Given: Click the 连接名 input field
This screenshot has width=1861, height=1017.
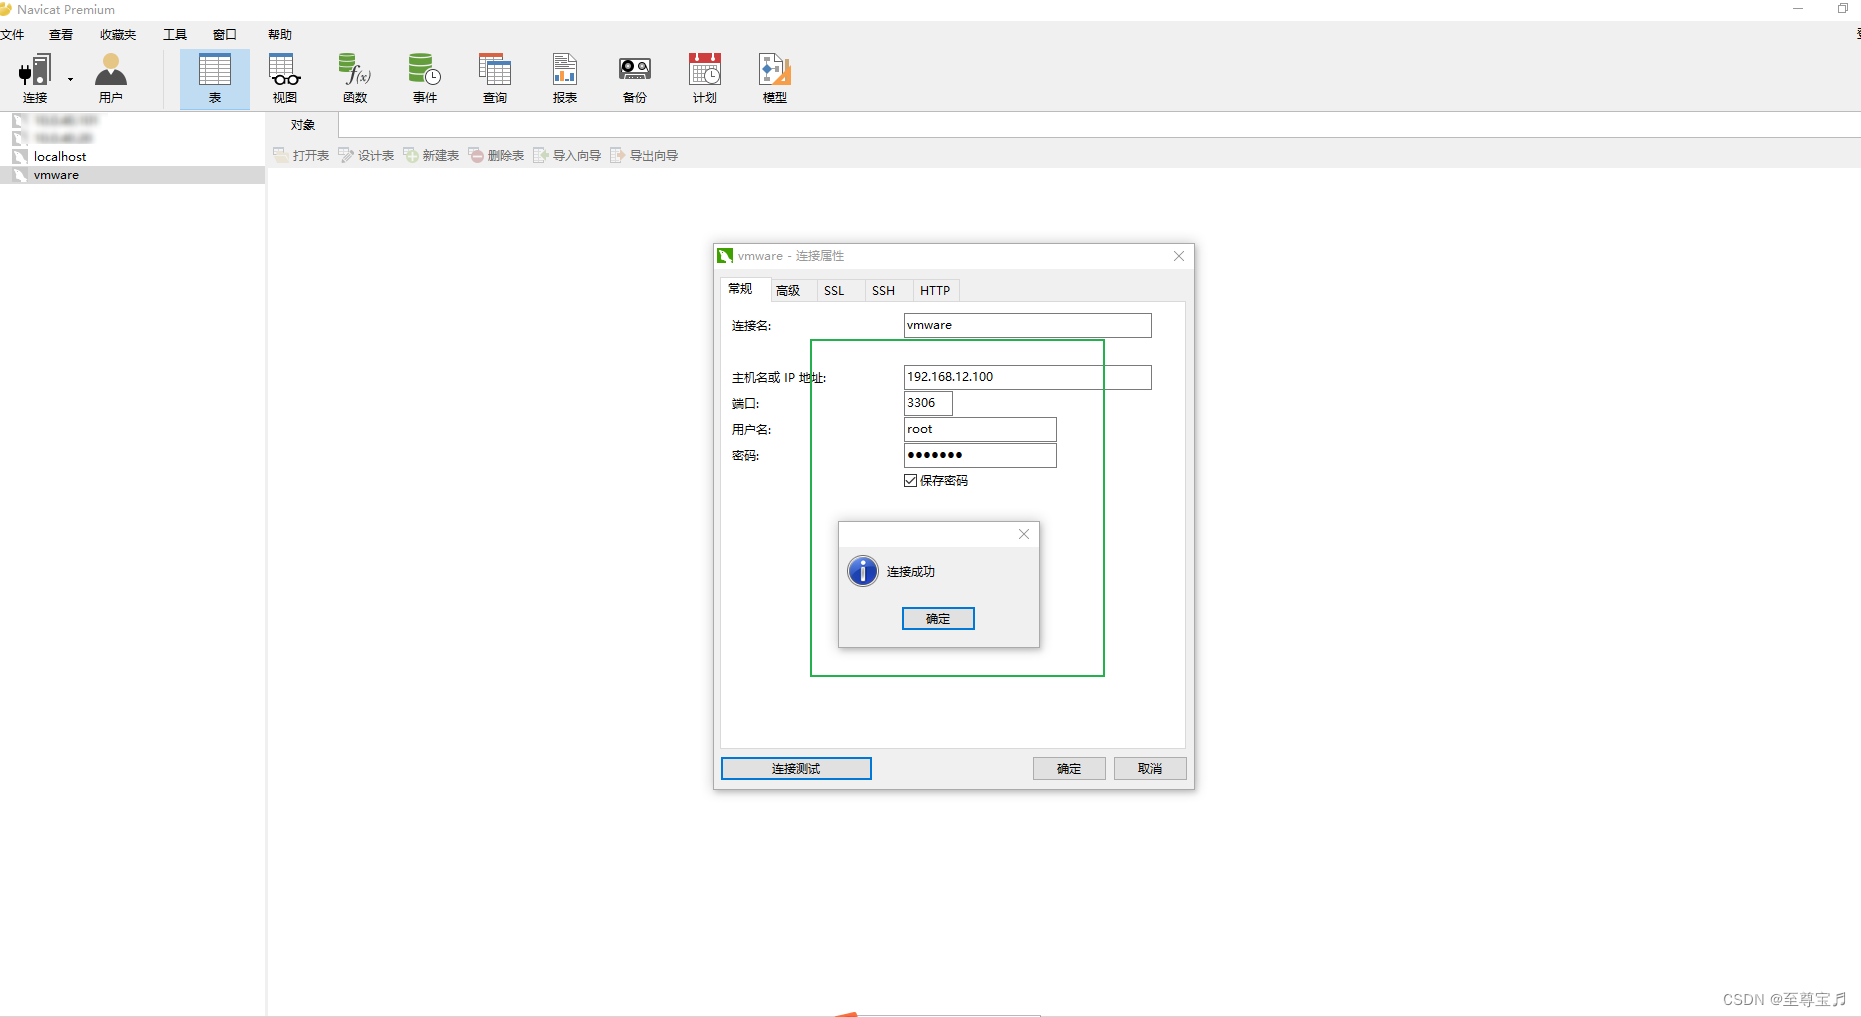Looking at the screenshot, I should pyautogui.click(x=1027, y=325).
